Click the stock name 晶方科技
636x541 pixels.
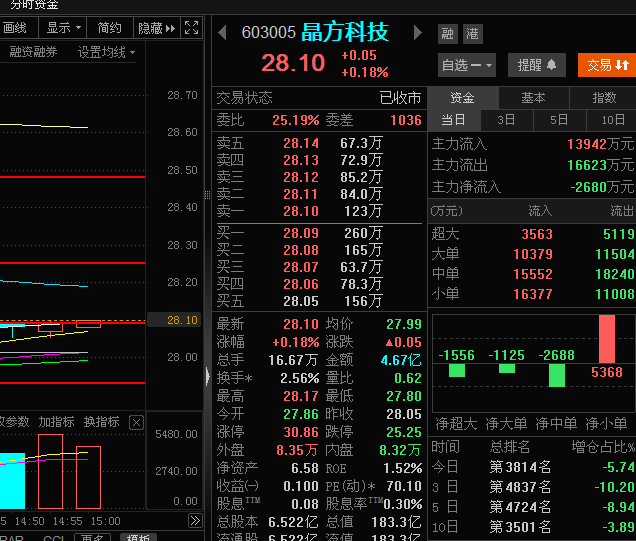[345, 32]
